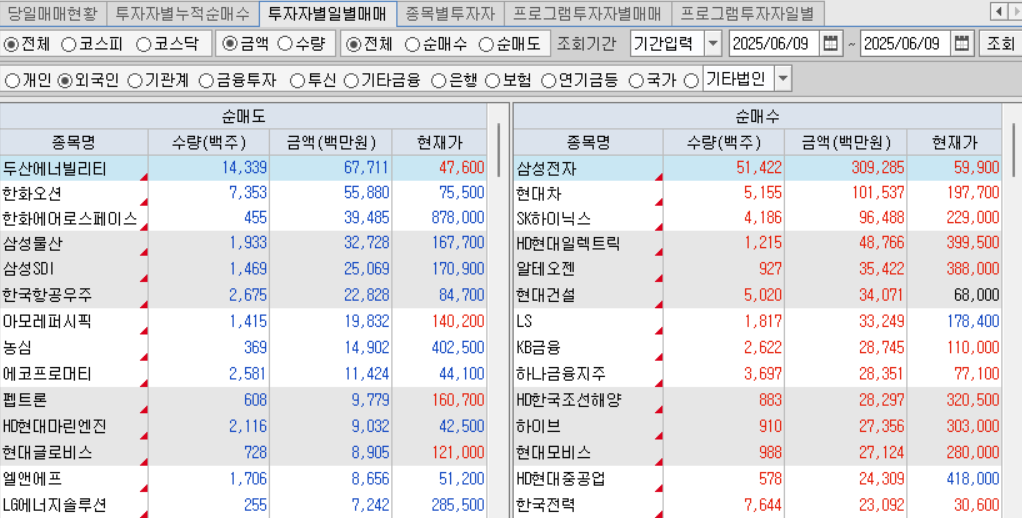Image resolution: width=1022 pixels, height=518 pixels.
Task: Select the 삼성물산 stock row
Action: [244, 243]
